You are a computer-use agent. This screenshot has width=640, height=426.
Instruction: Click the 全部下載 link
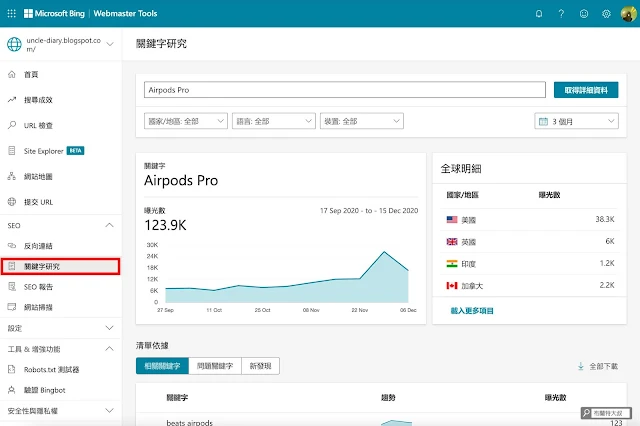click(x=603, y=366)
